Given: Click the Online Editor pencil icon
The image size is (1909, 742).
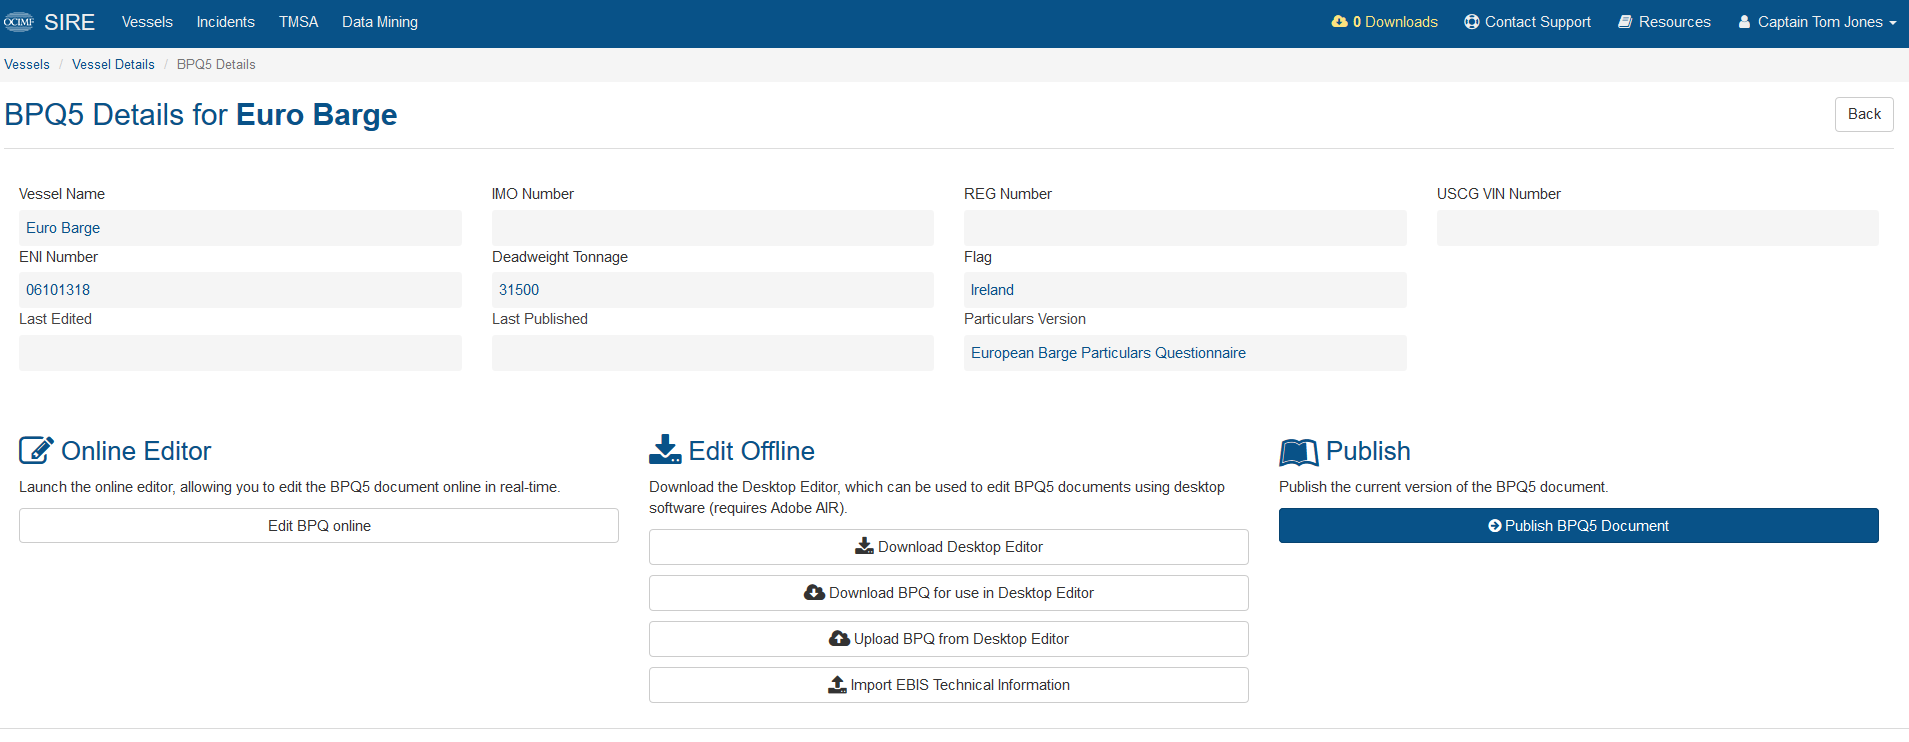Looking at the screenshot, I should coord(36,450).
